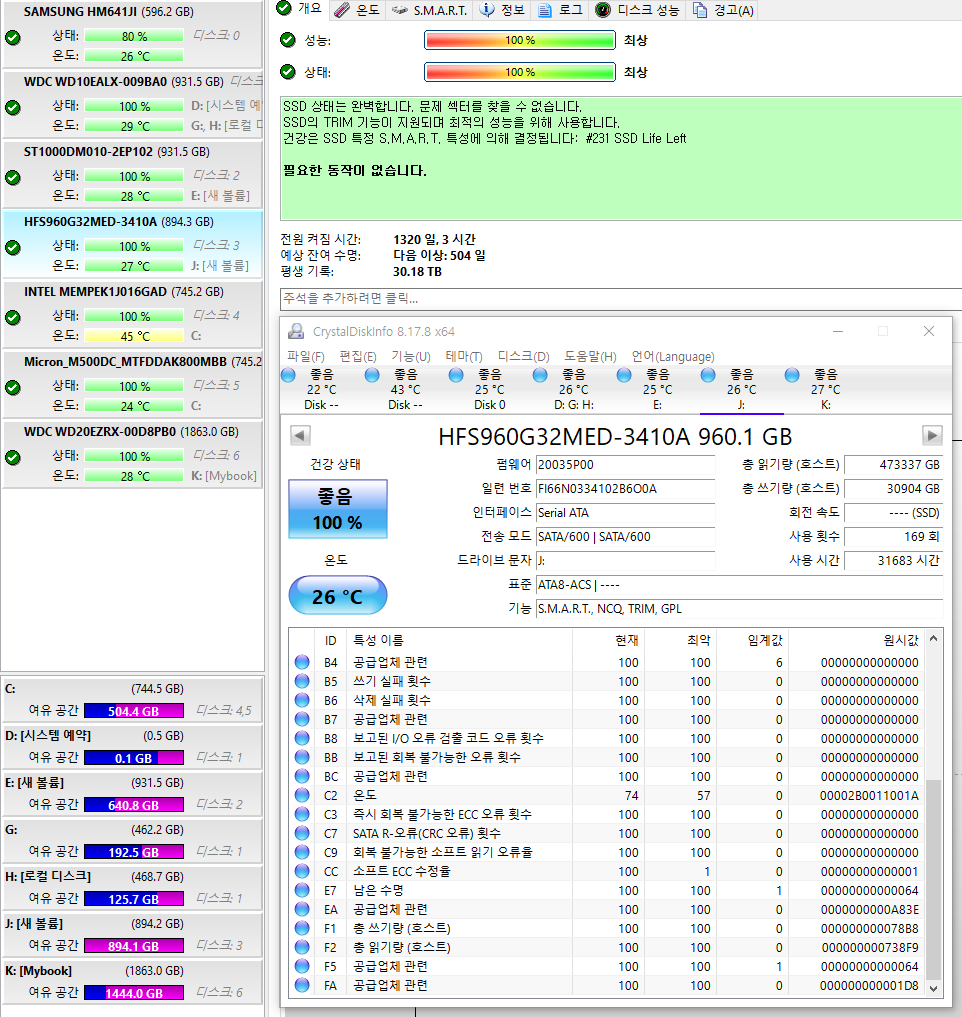Select the WDC WD10EALX-009BA0 disk entry

tap(132, 104)
